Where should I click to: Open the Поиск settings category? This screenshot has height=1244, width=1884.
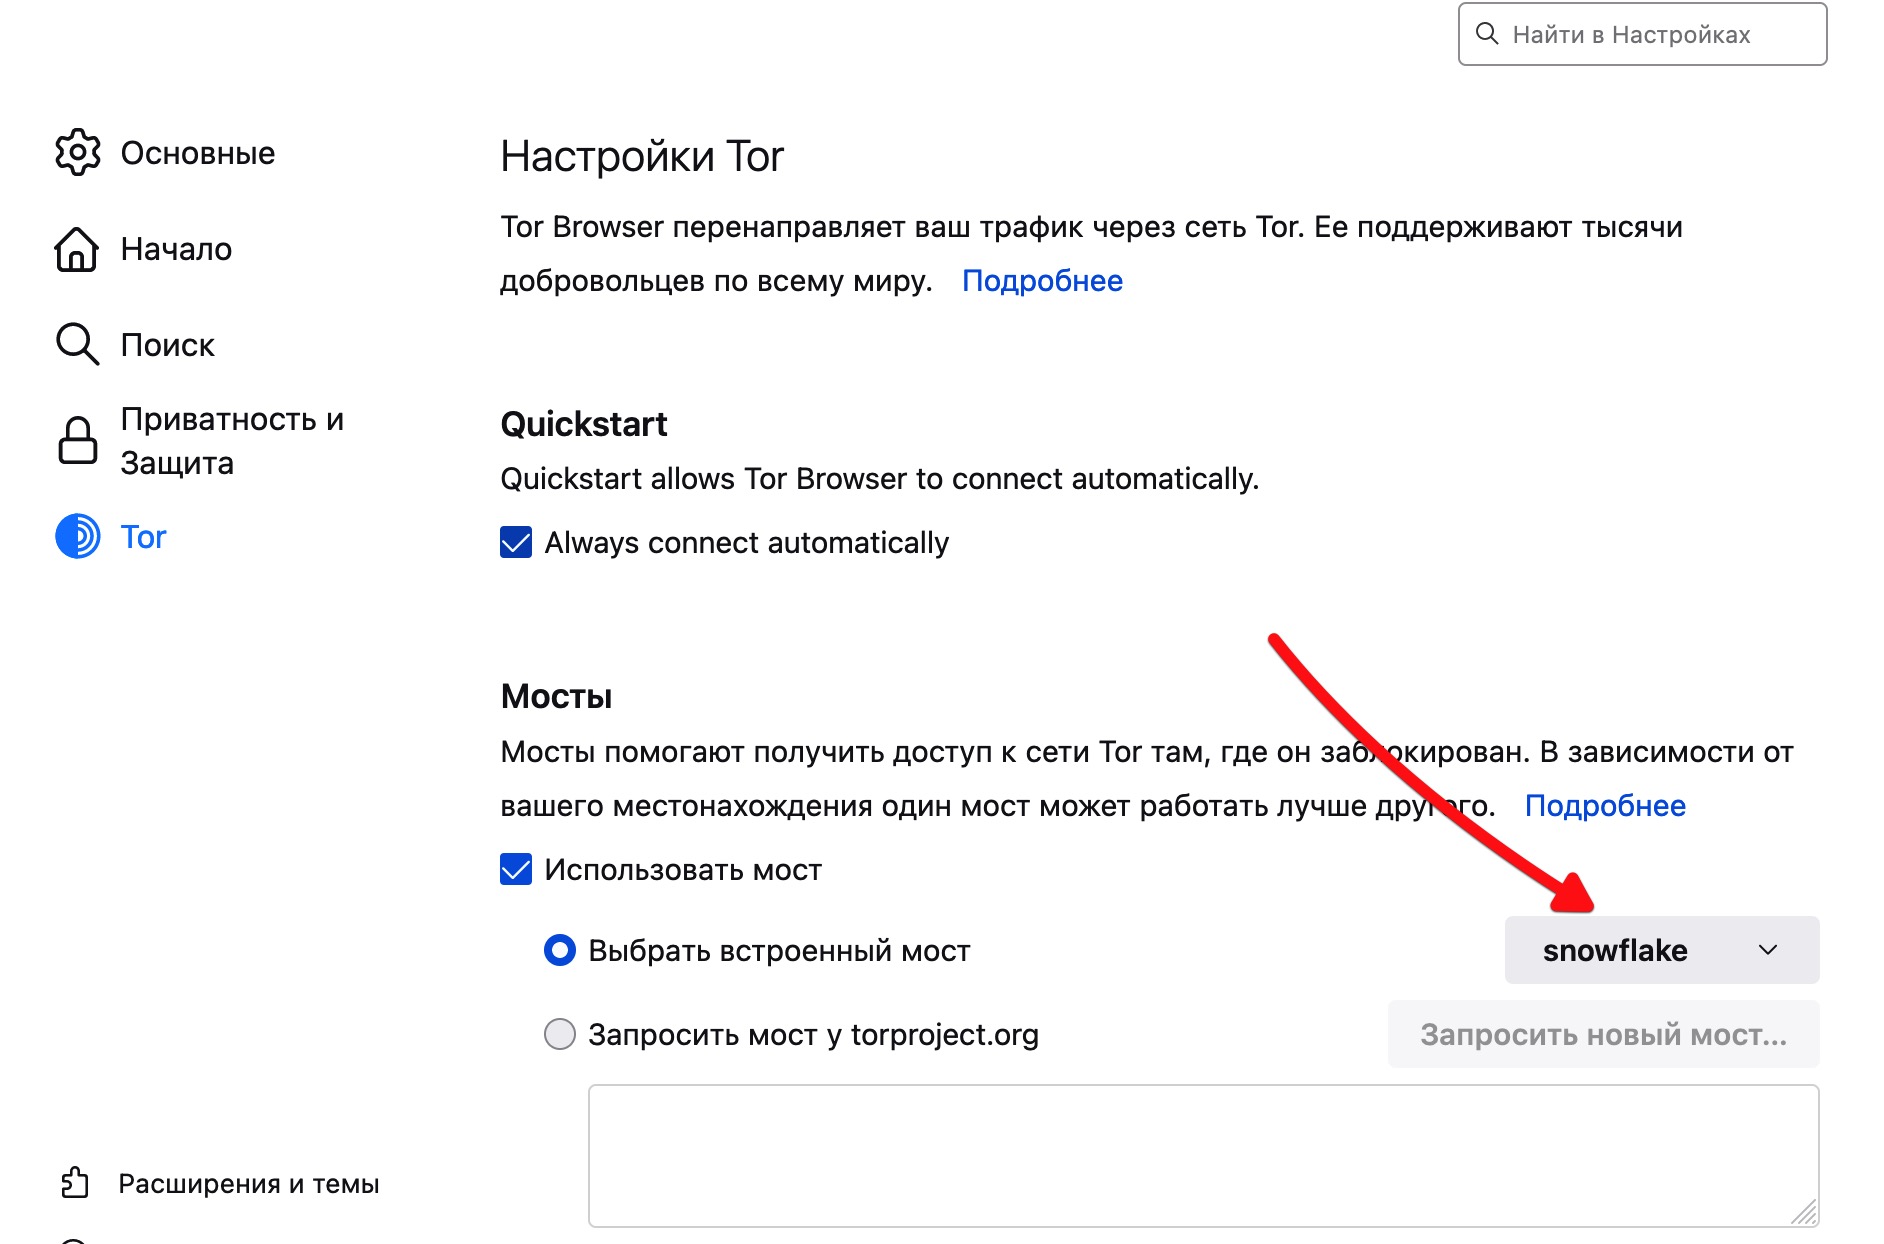(167, 345)
